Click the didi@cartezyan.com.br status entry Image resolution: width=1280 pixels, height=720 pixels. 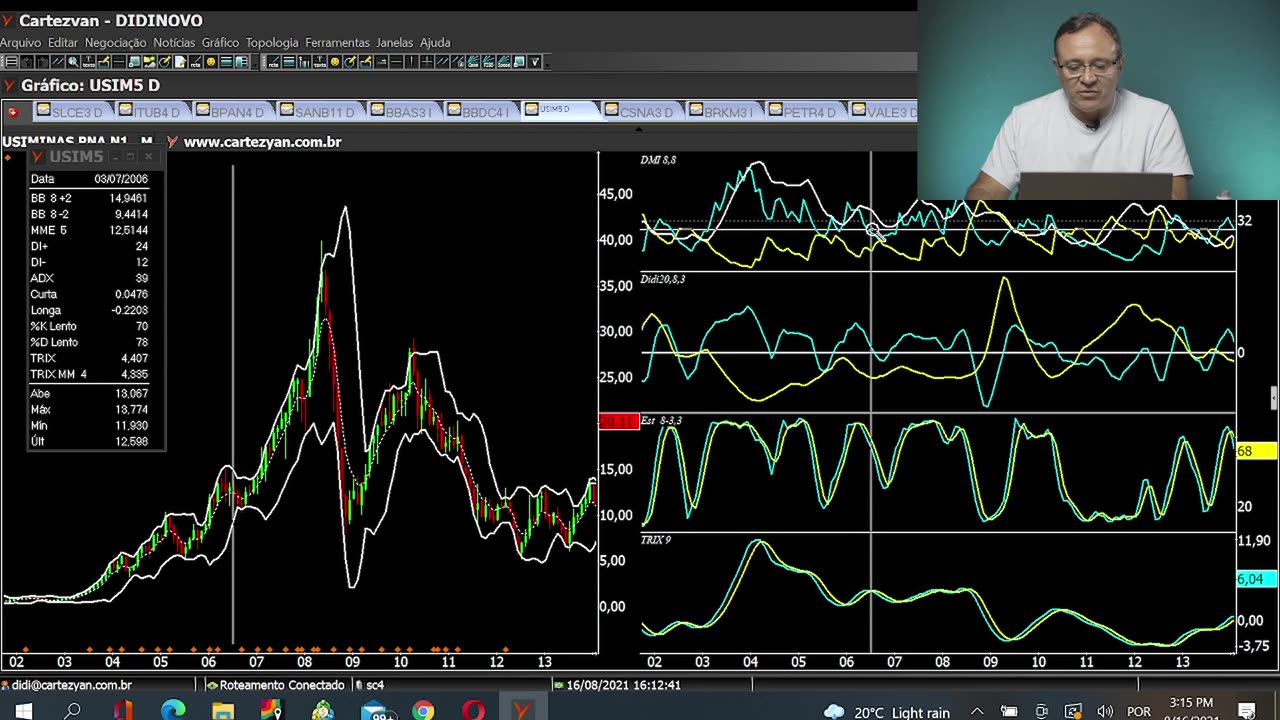(x=67, y=685)
